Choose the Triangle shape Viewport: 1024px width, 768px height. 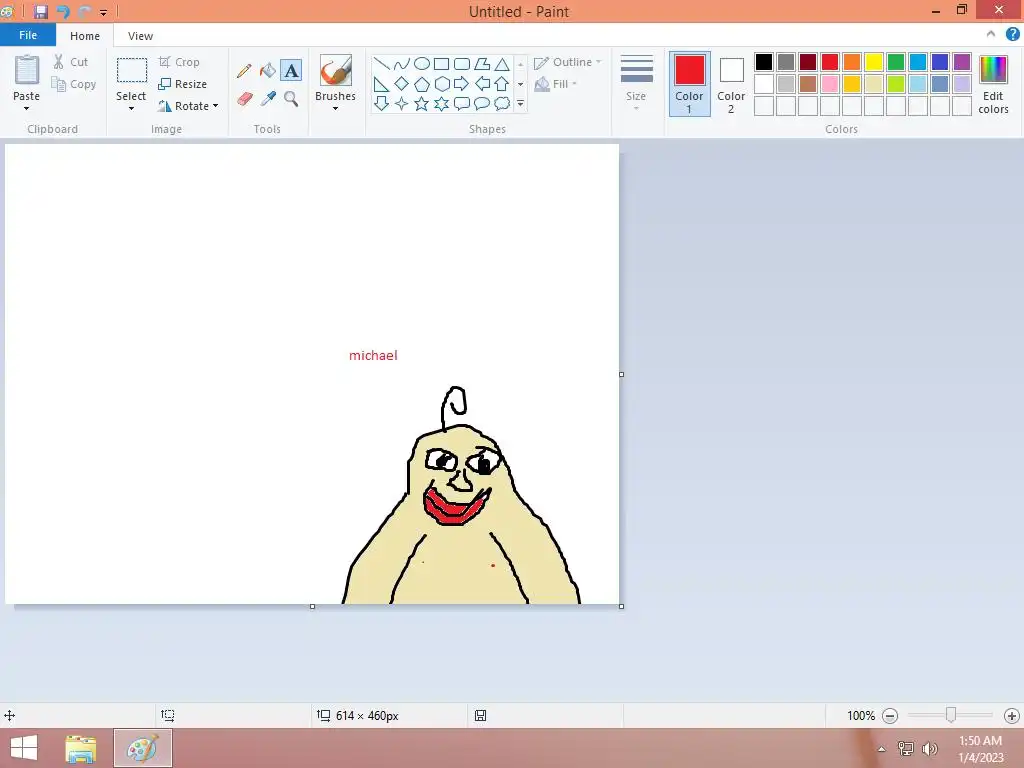tap(502, 63)
